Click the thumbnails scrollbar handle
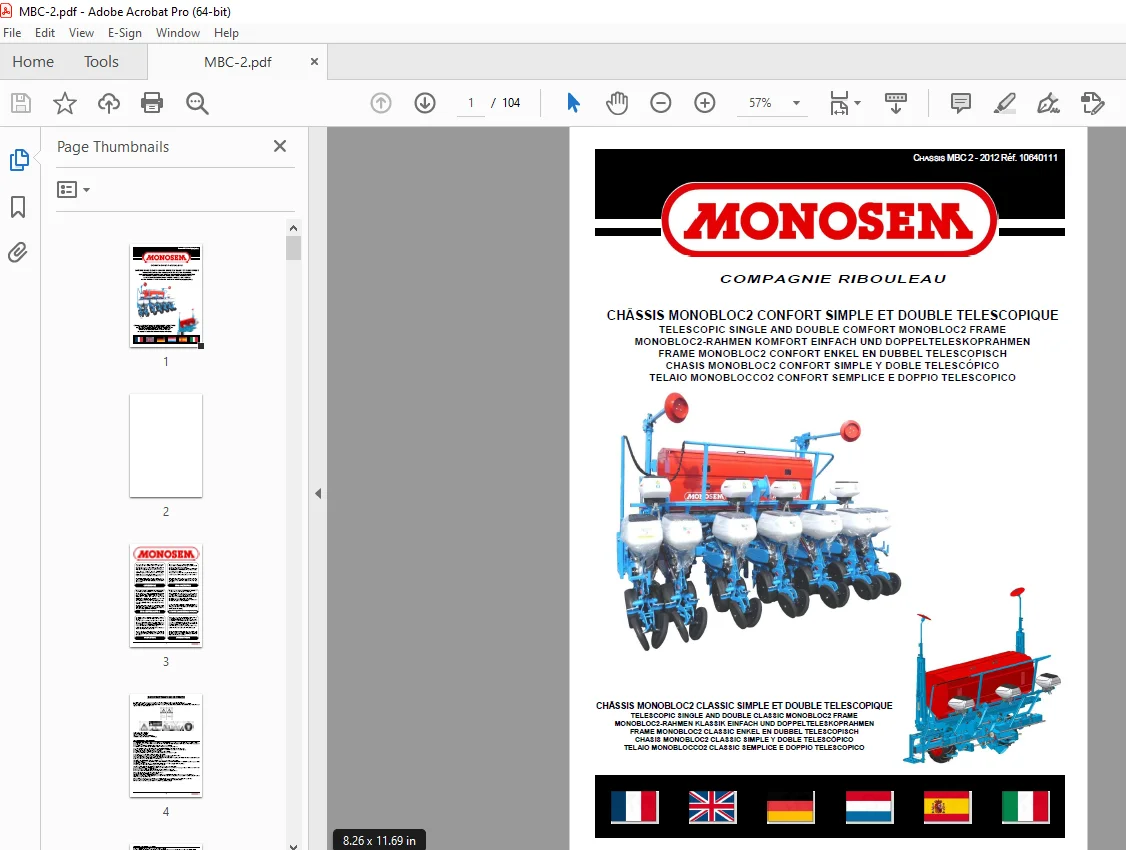 click(x=293, y=248)
